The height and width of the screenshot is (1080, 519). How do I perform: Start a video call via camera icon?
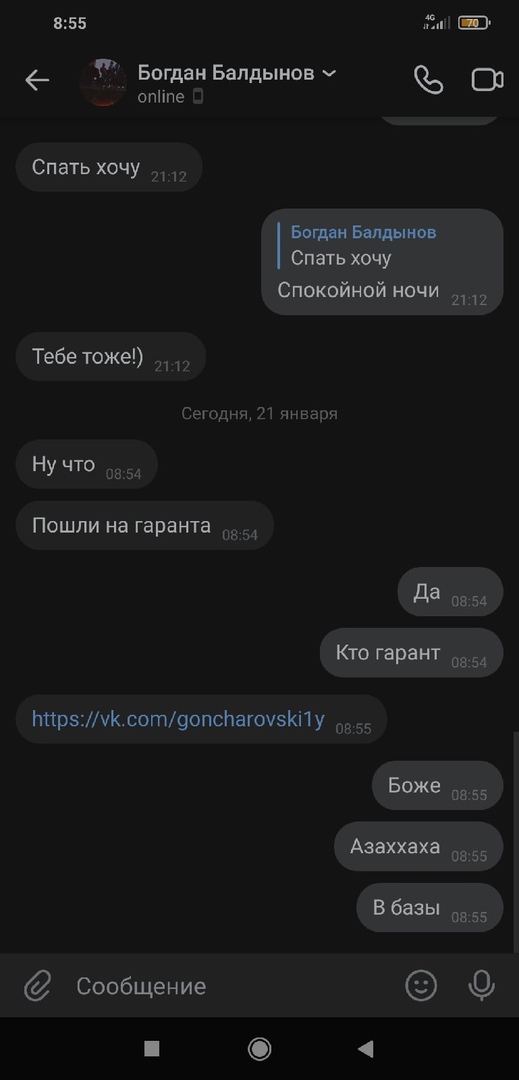(x=487, y=80)
